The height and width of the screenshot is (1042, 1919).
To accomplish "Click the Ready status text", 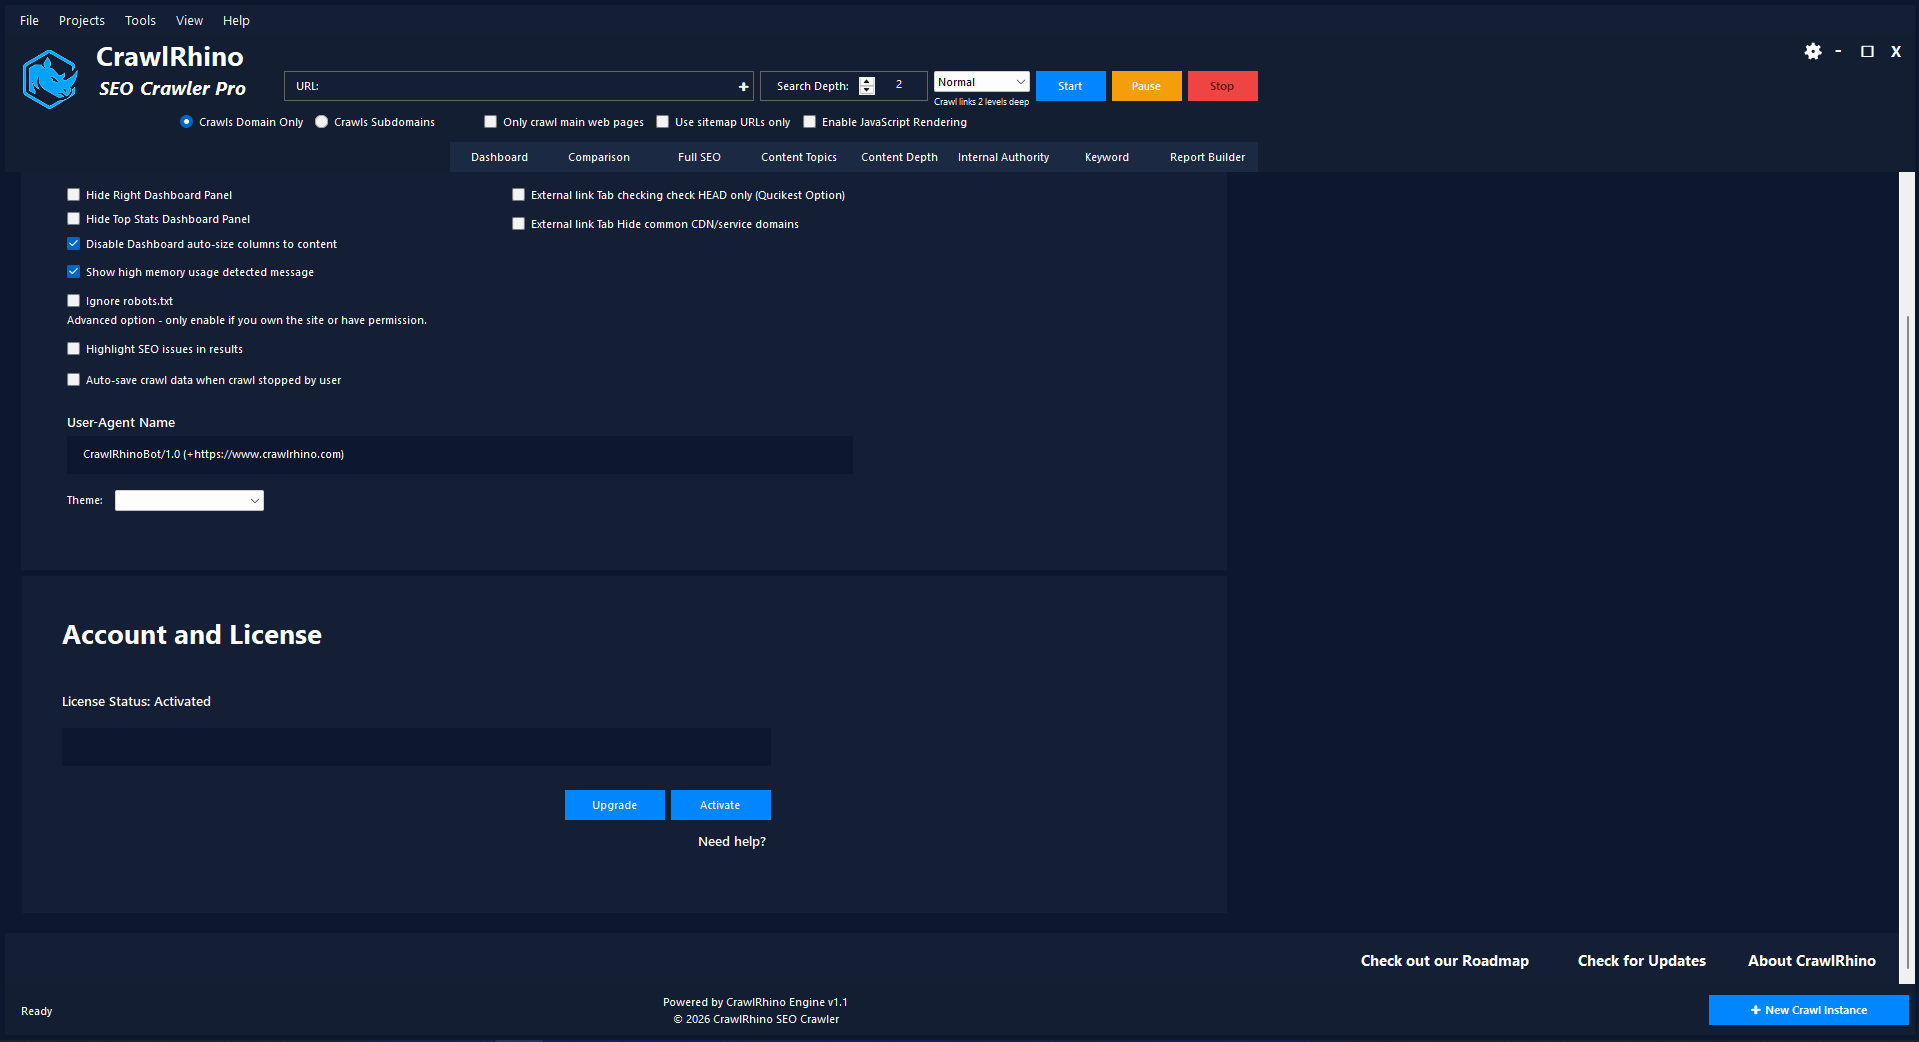I will pos(36,1011).
